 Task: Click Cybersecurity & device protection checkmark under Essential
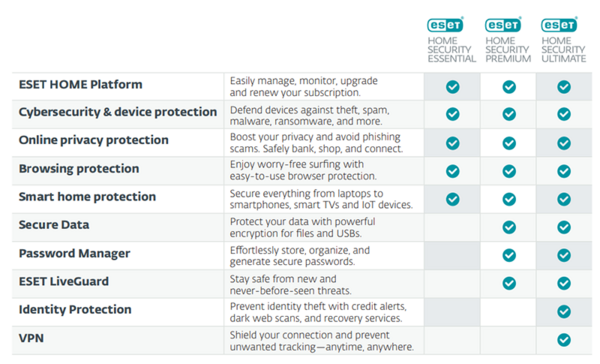(x=453, y=114)
